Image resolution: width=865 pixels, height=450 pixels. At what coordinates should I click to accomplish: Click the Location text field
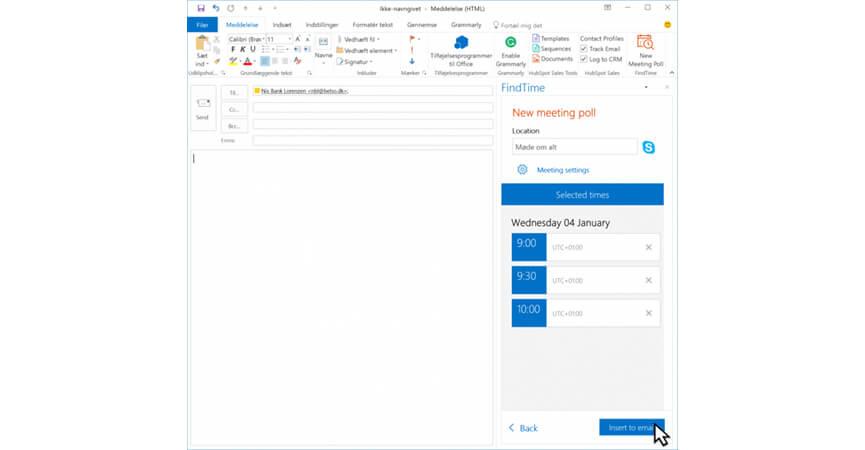(x=573, y=147)
